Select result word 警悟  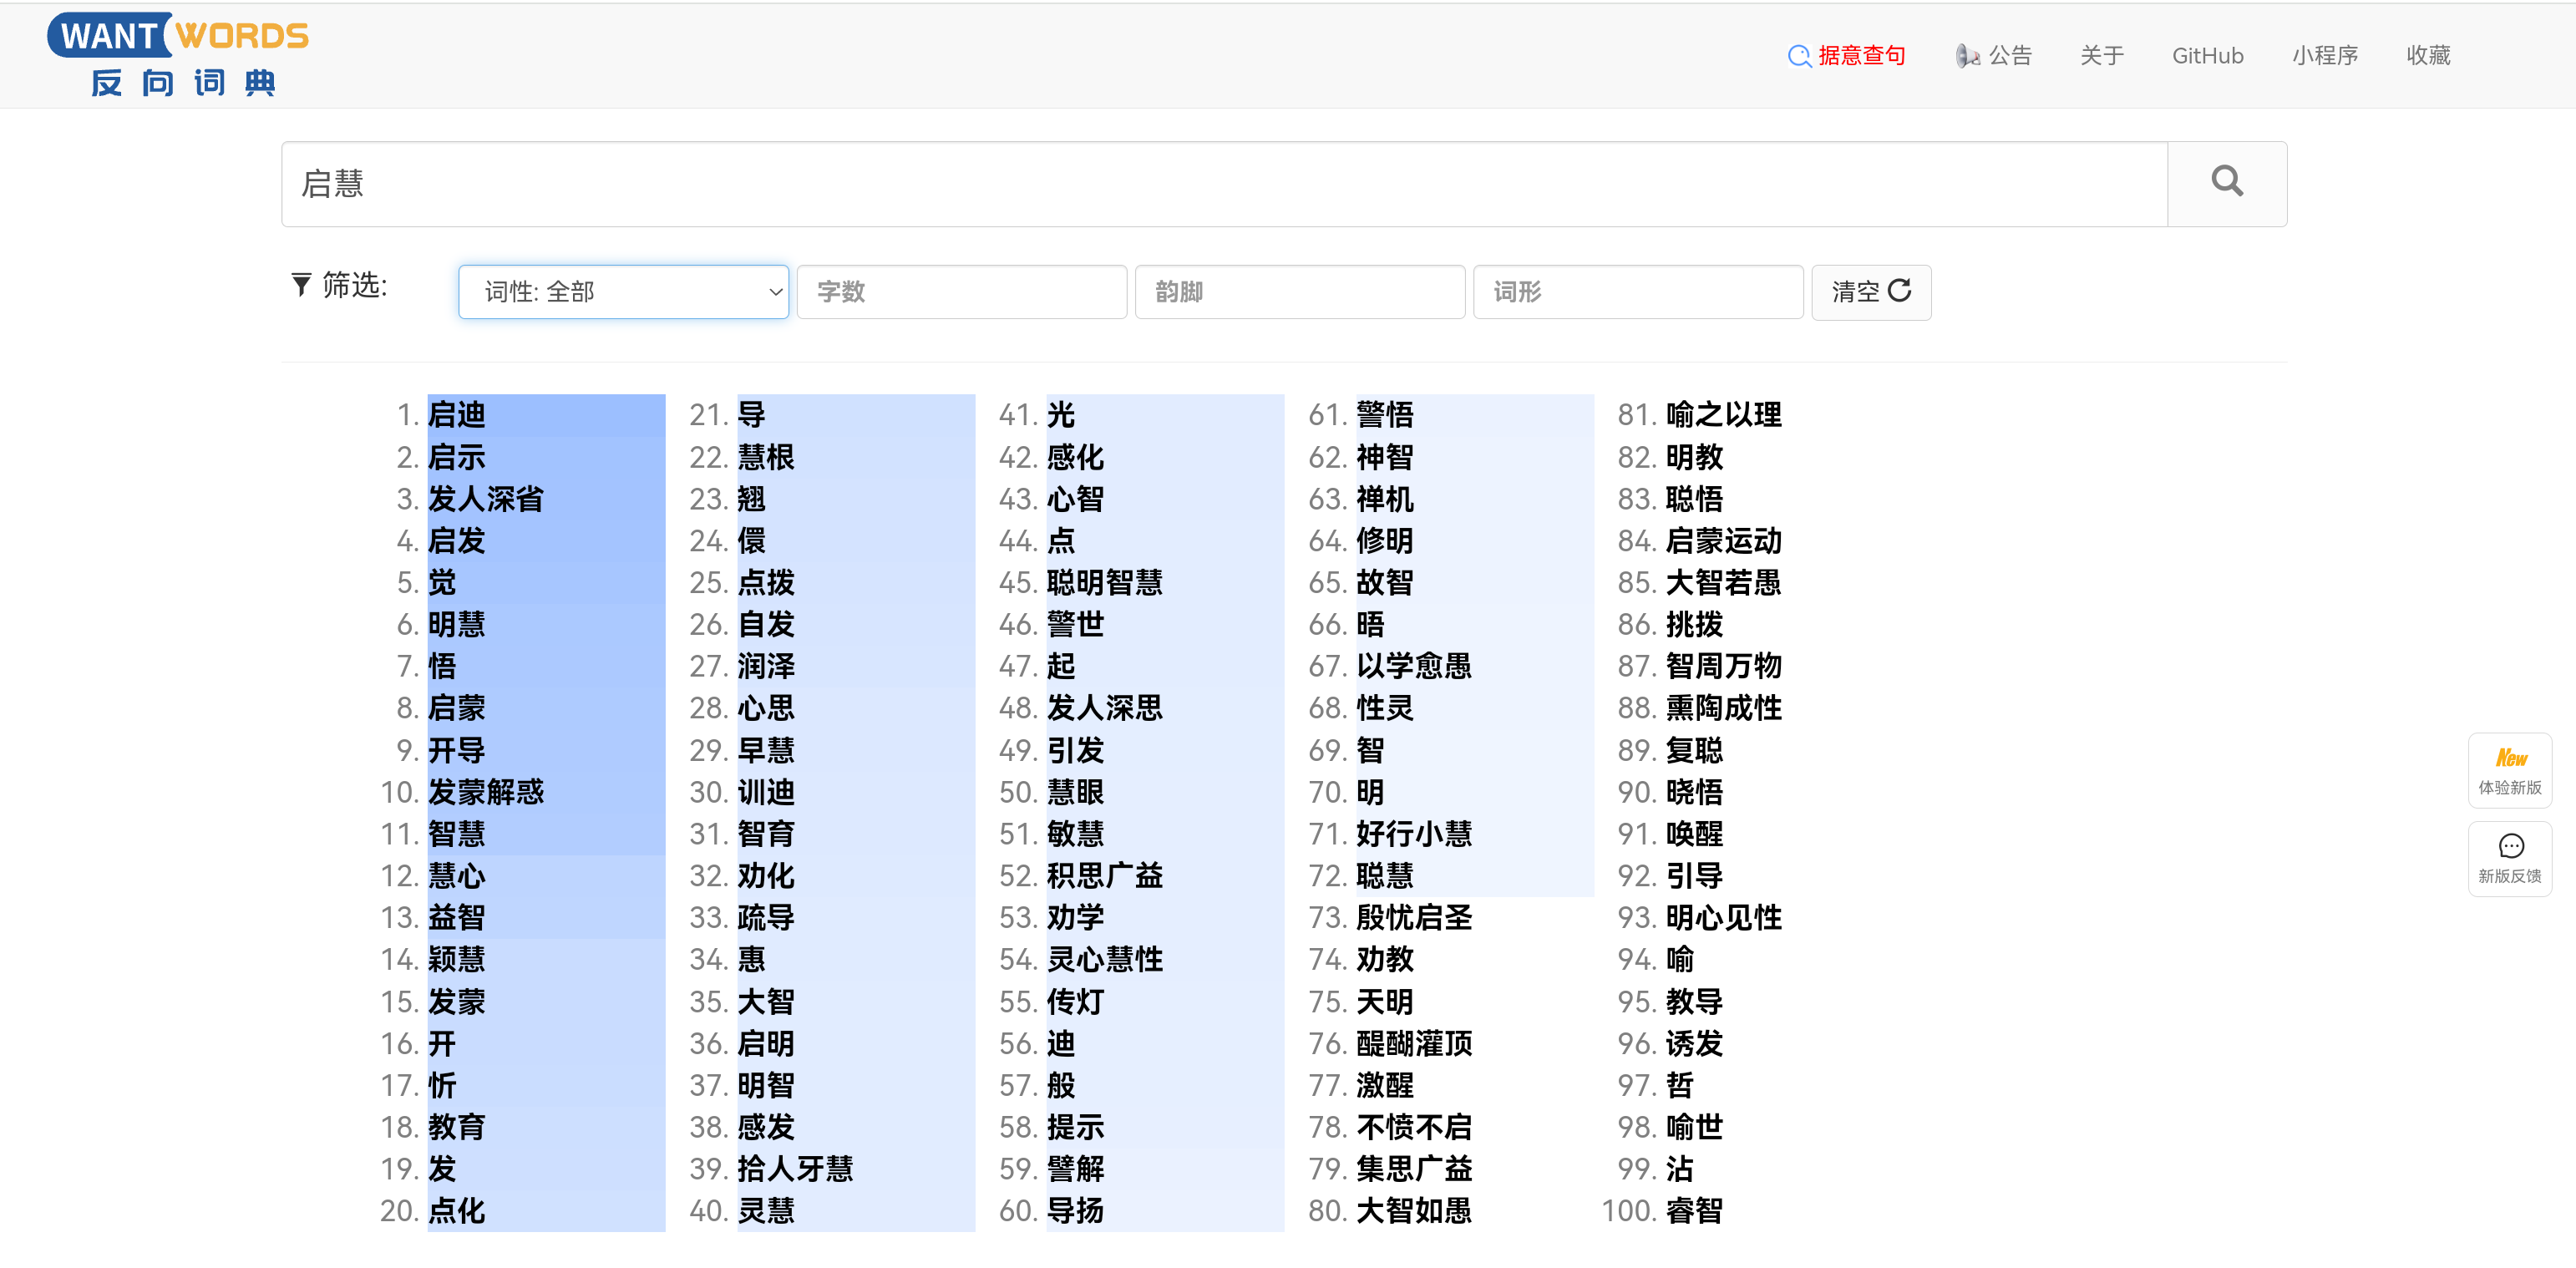[x=1385, y=414]
